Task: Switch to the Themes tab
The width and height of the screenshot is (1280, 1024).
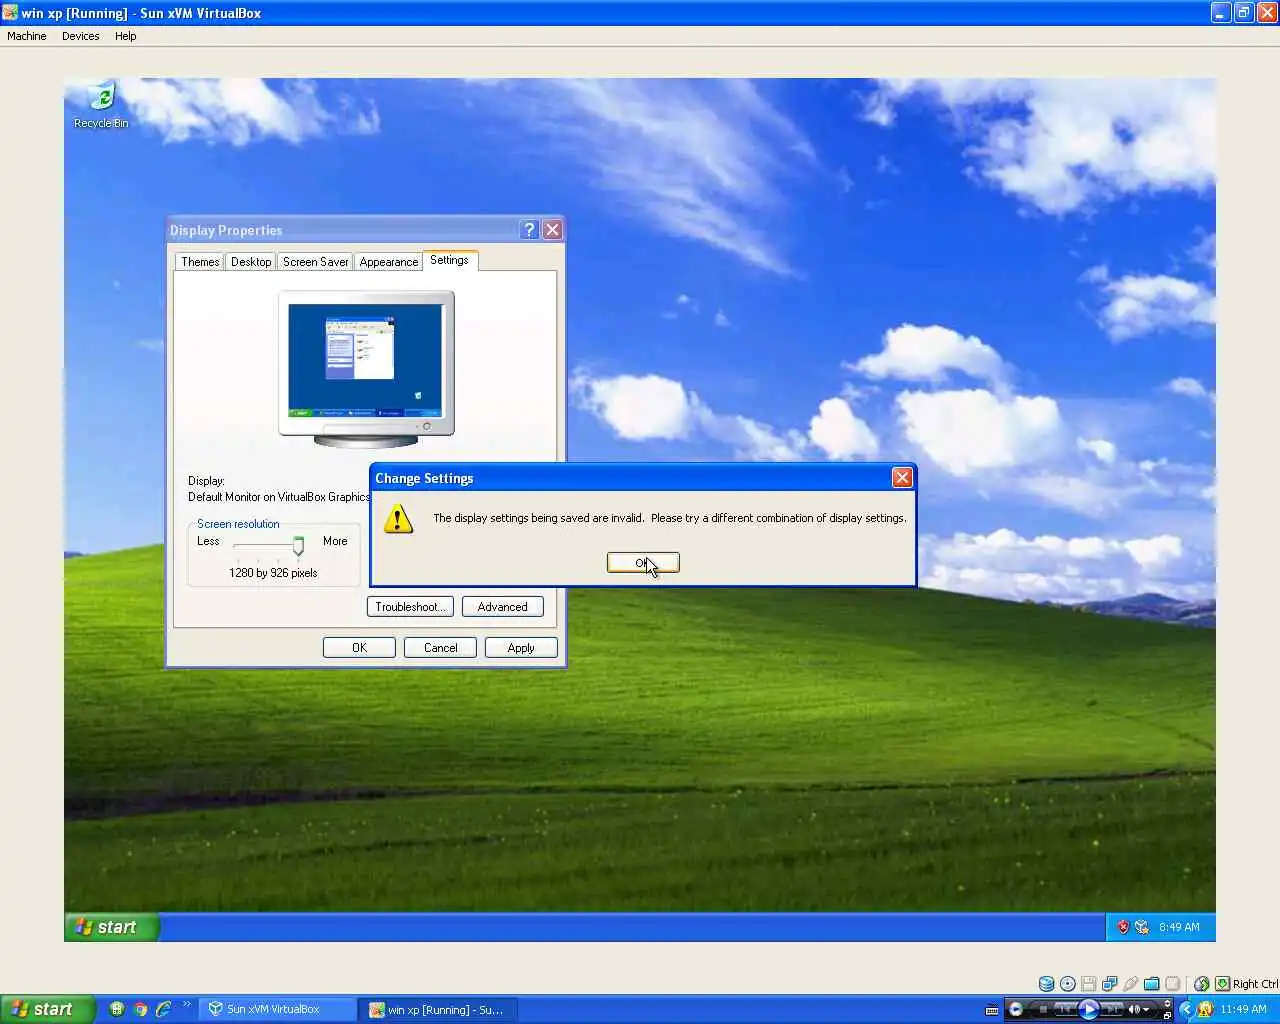Action: (200, 262)
